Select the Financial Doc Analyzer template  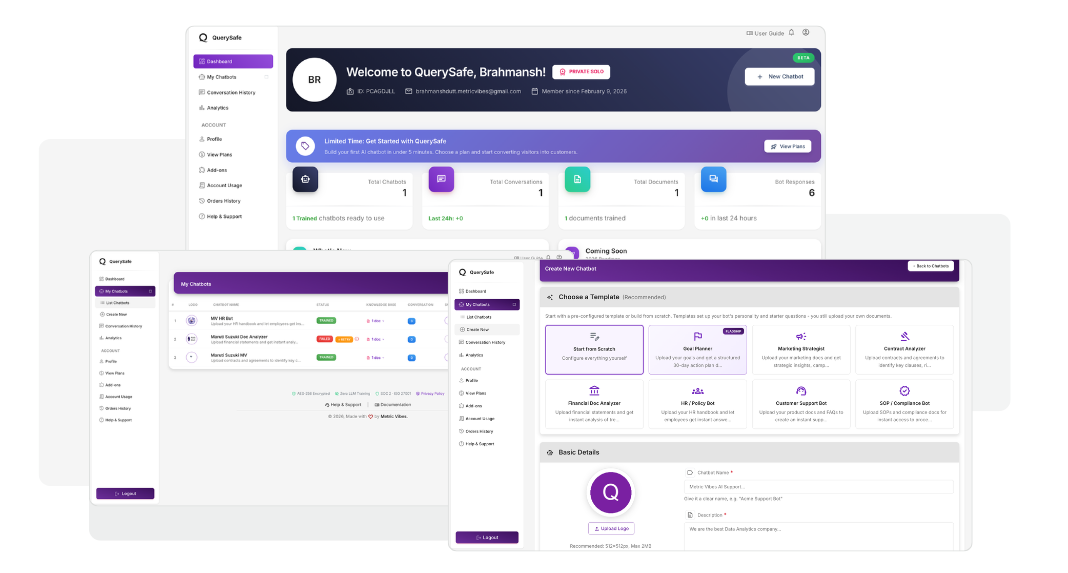coord(594,404)
